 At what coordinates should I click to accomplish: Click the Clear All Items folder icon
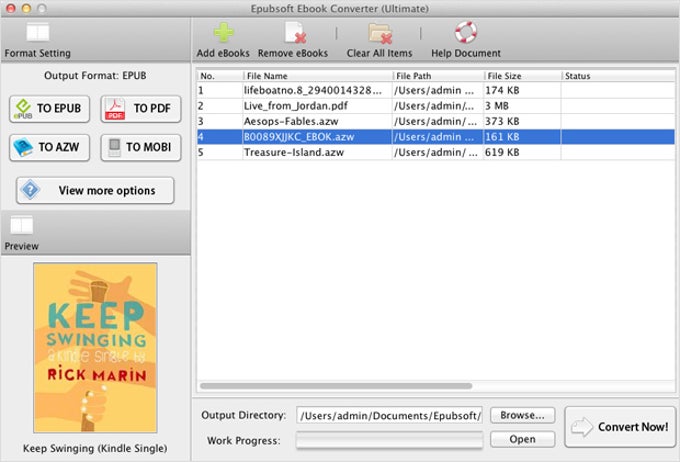click(380, 33)
